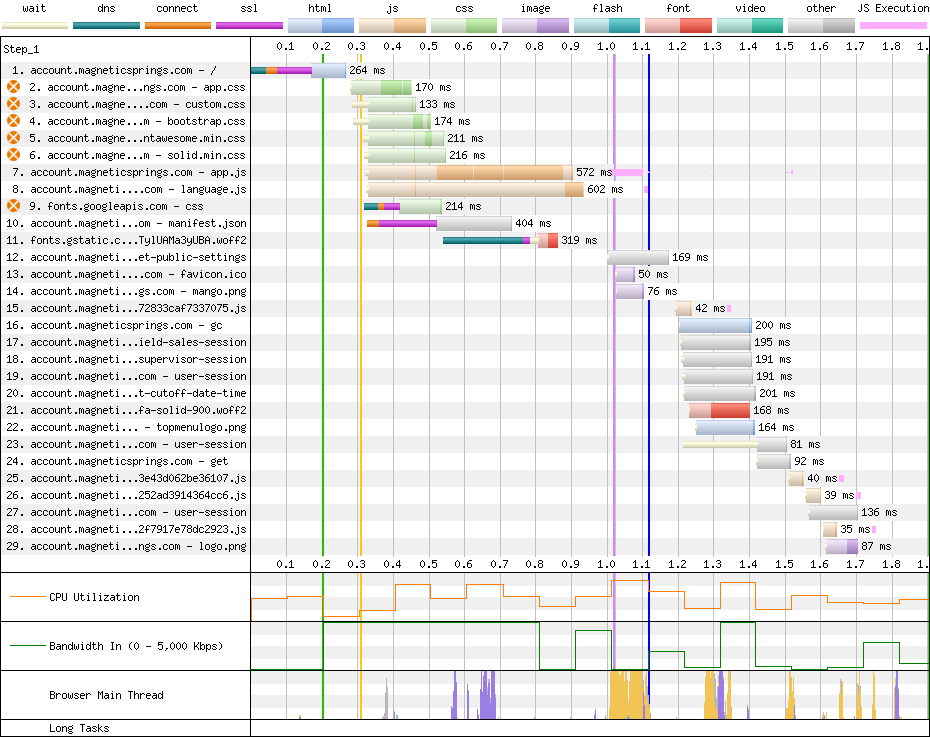Click the '404 ms' timing value
The image size is (930, 737).
[533, 224]
